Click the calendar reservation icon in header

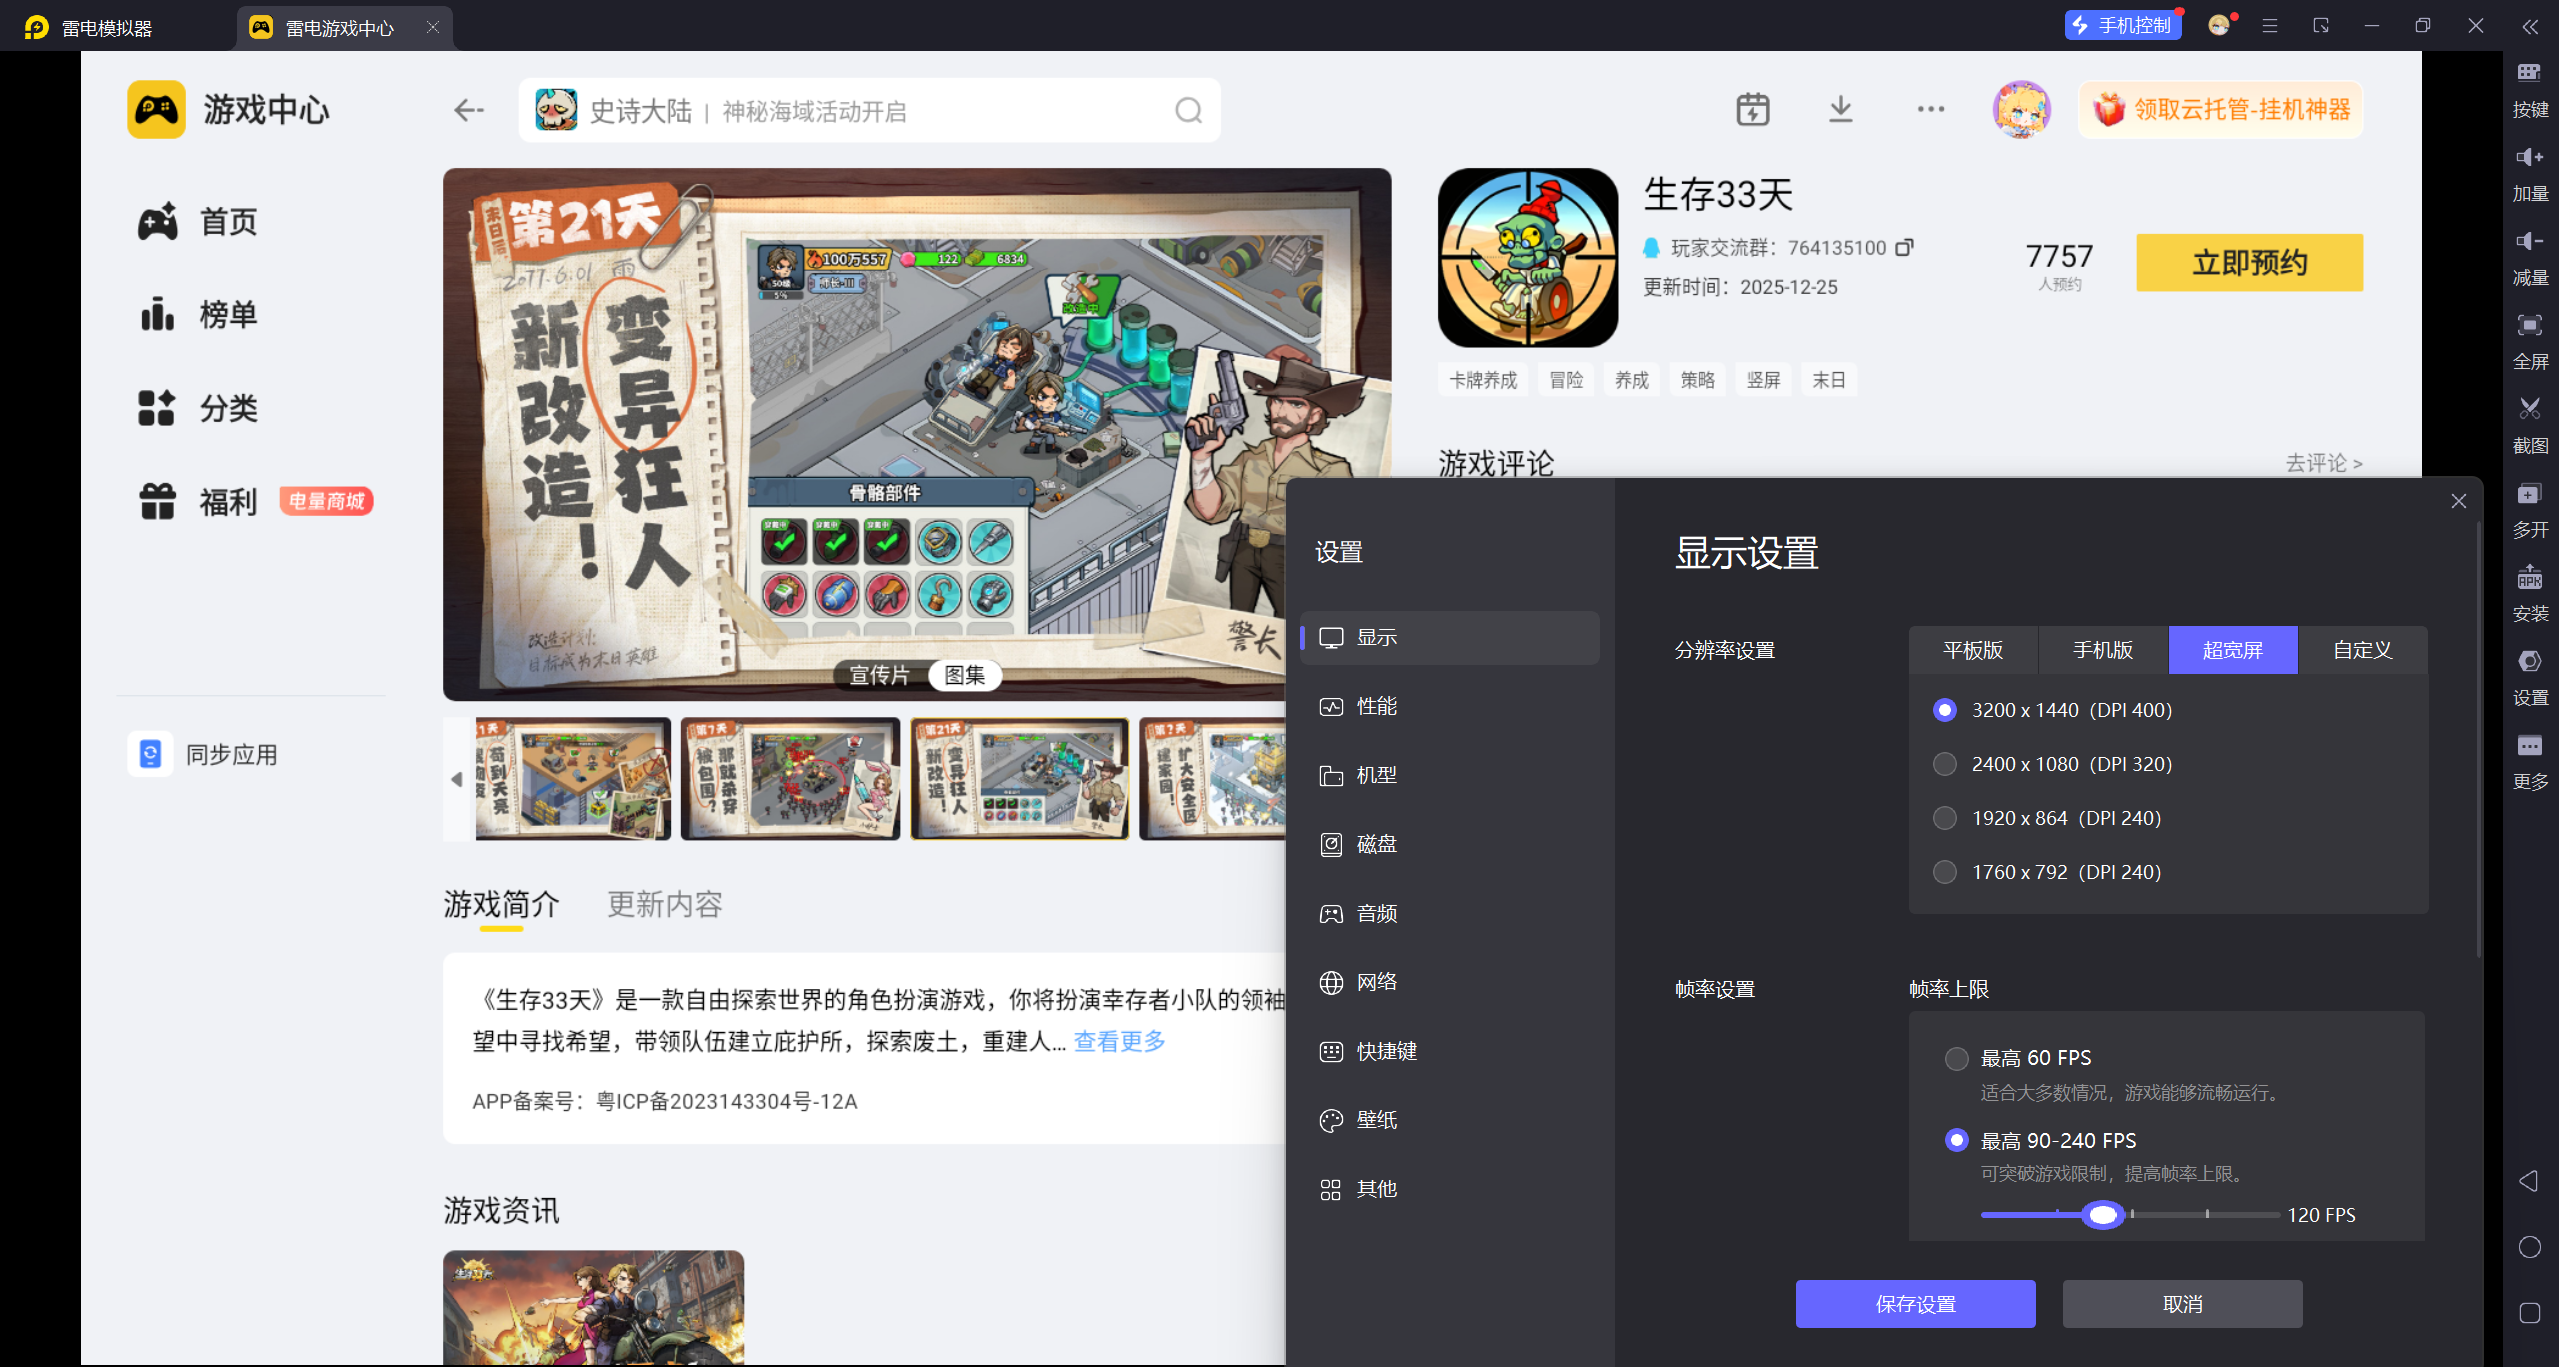[1752, 109]
